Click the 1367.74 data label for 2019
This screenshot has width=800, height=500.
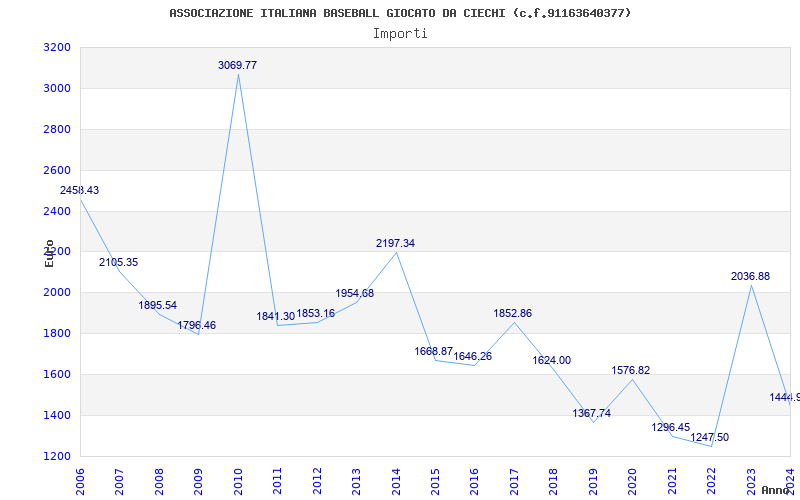point(592,413)
